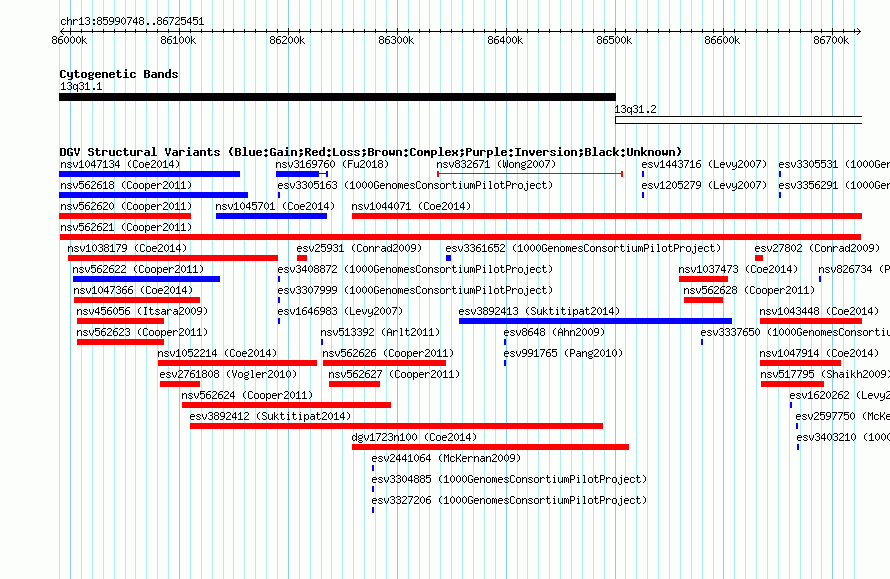890x579 pixels.
Task: Select the esv3408872 variant label
Action: click(x=415, y=269)
